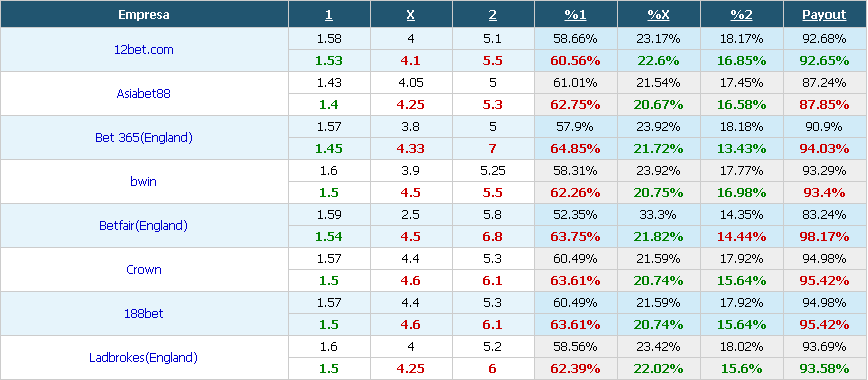868x380 pixels.
Task: Sort by the 2 column header
Action: click(493, 15)
